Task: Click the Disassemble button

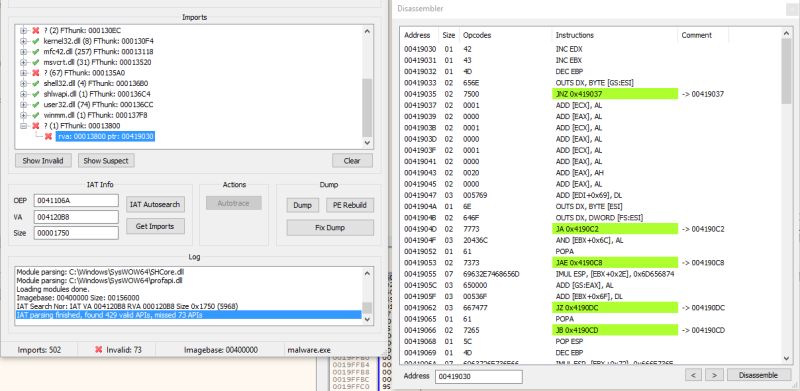Action: pos(759,375)
